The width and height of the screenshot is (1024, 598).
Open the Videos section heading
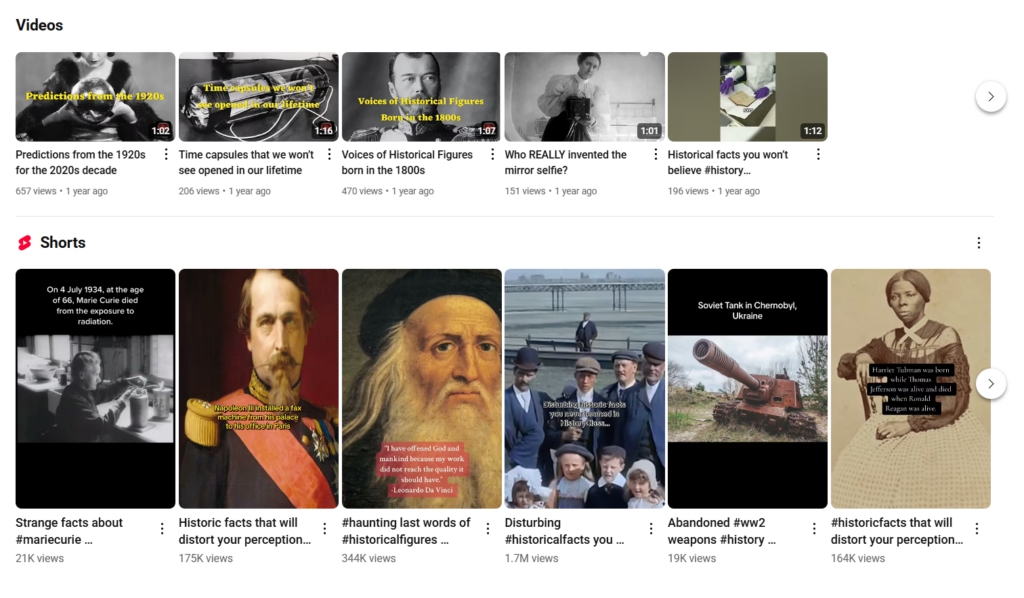(x=39, y=25)
